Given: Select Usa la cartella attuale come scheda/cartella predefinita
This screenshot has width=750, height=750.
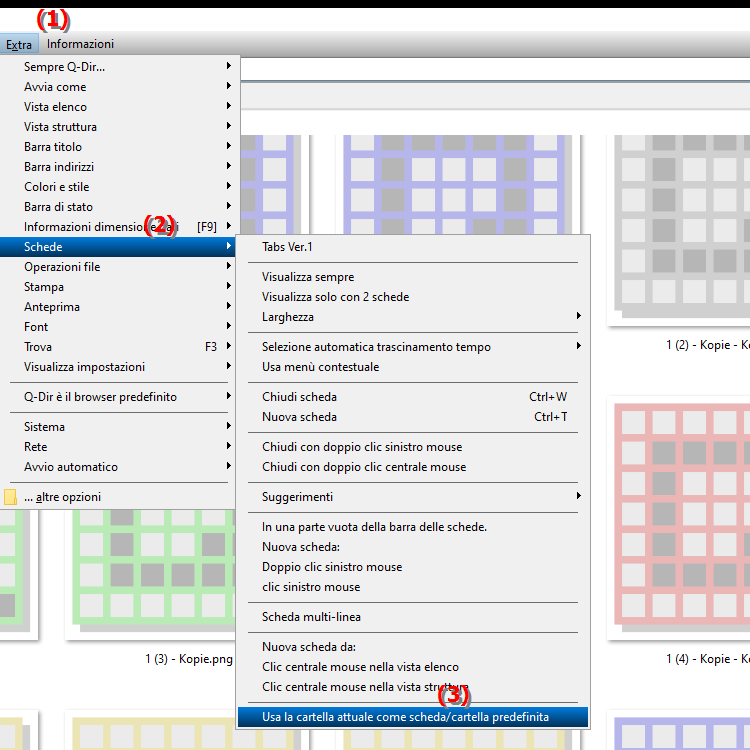Looking at the screenshot, I should [x=413, y=717].
